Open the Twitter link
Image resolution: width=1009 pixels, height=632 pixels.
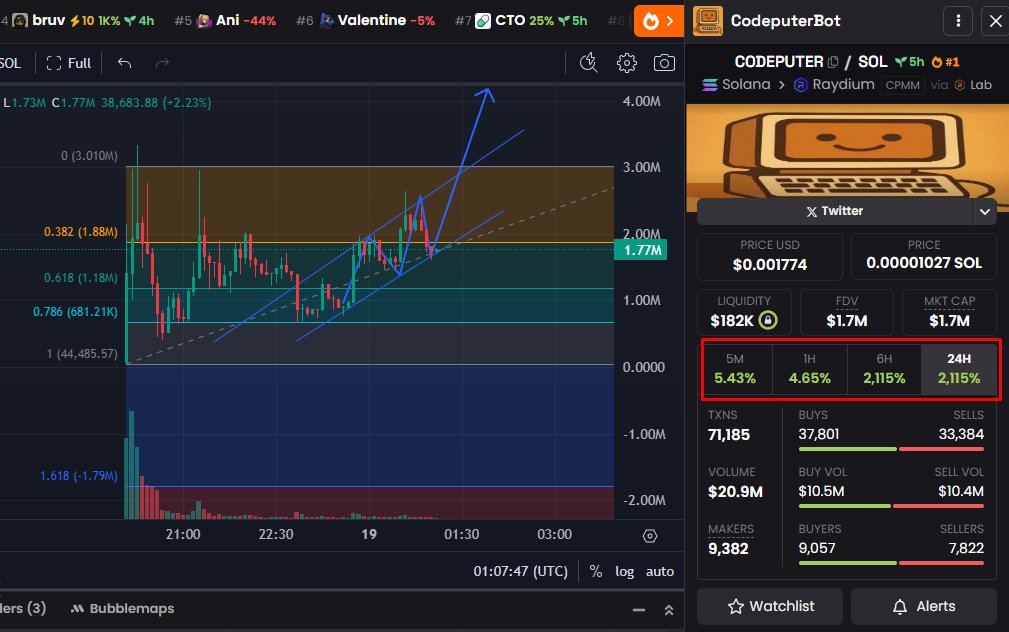click(835, 211)
